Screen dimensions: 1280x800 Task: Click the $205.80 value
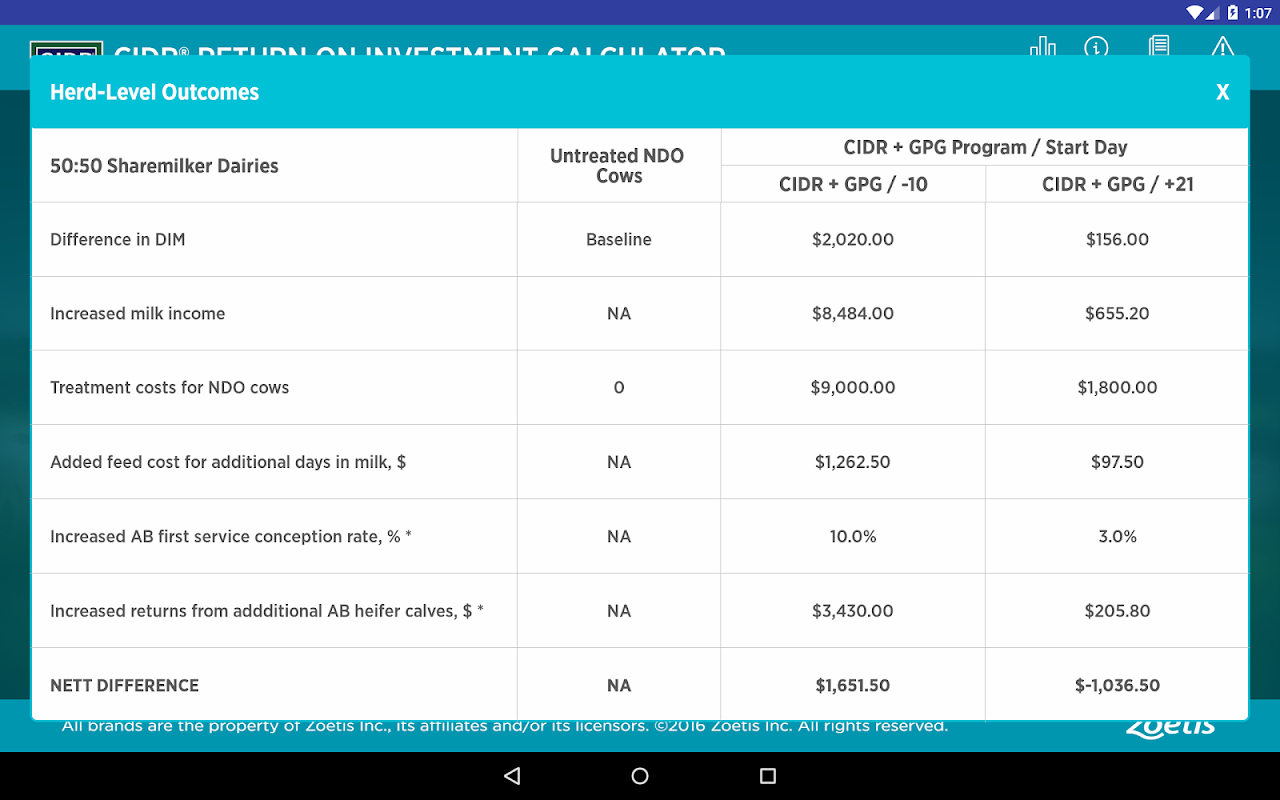1117,611
